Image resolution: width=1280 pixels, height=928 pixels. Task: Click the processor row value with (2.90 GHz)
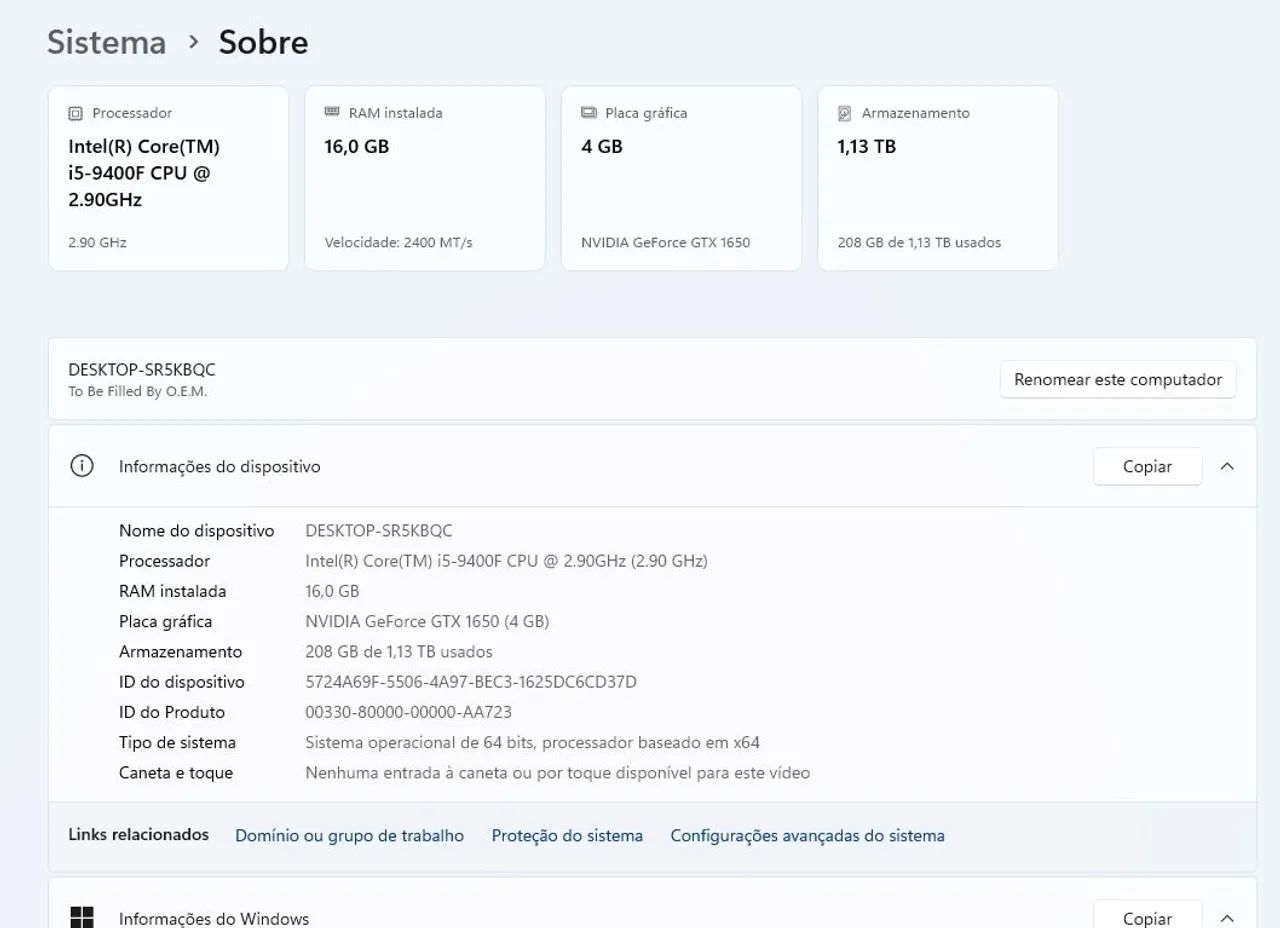click(506, 561)
